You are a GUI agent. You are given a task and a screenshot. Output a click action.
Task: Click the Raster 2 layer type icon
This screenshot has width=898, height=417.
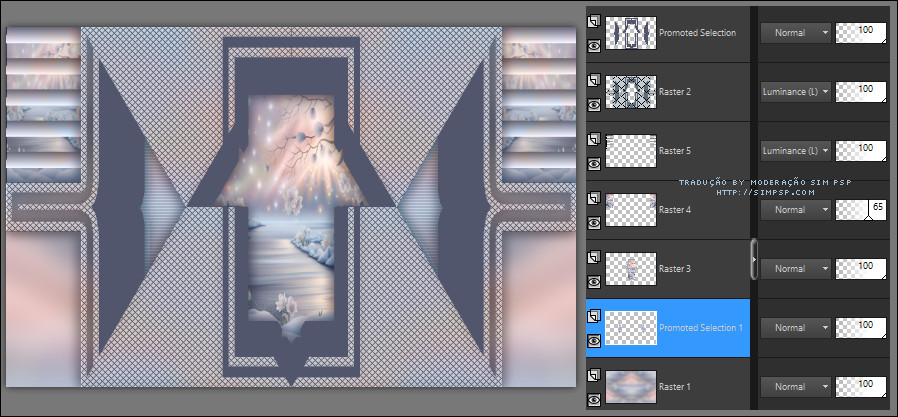(594, 79)
